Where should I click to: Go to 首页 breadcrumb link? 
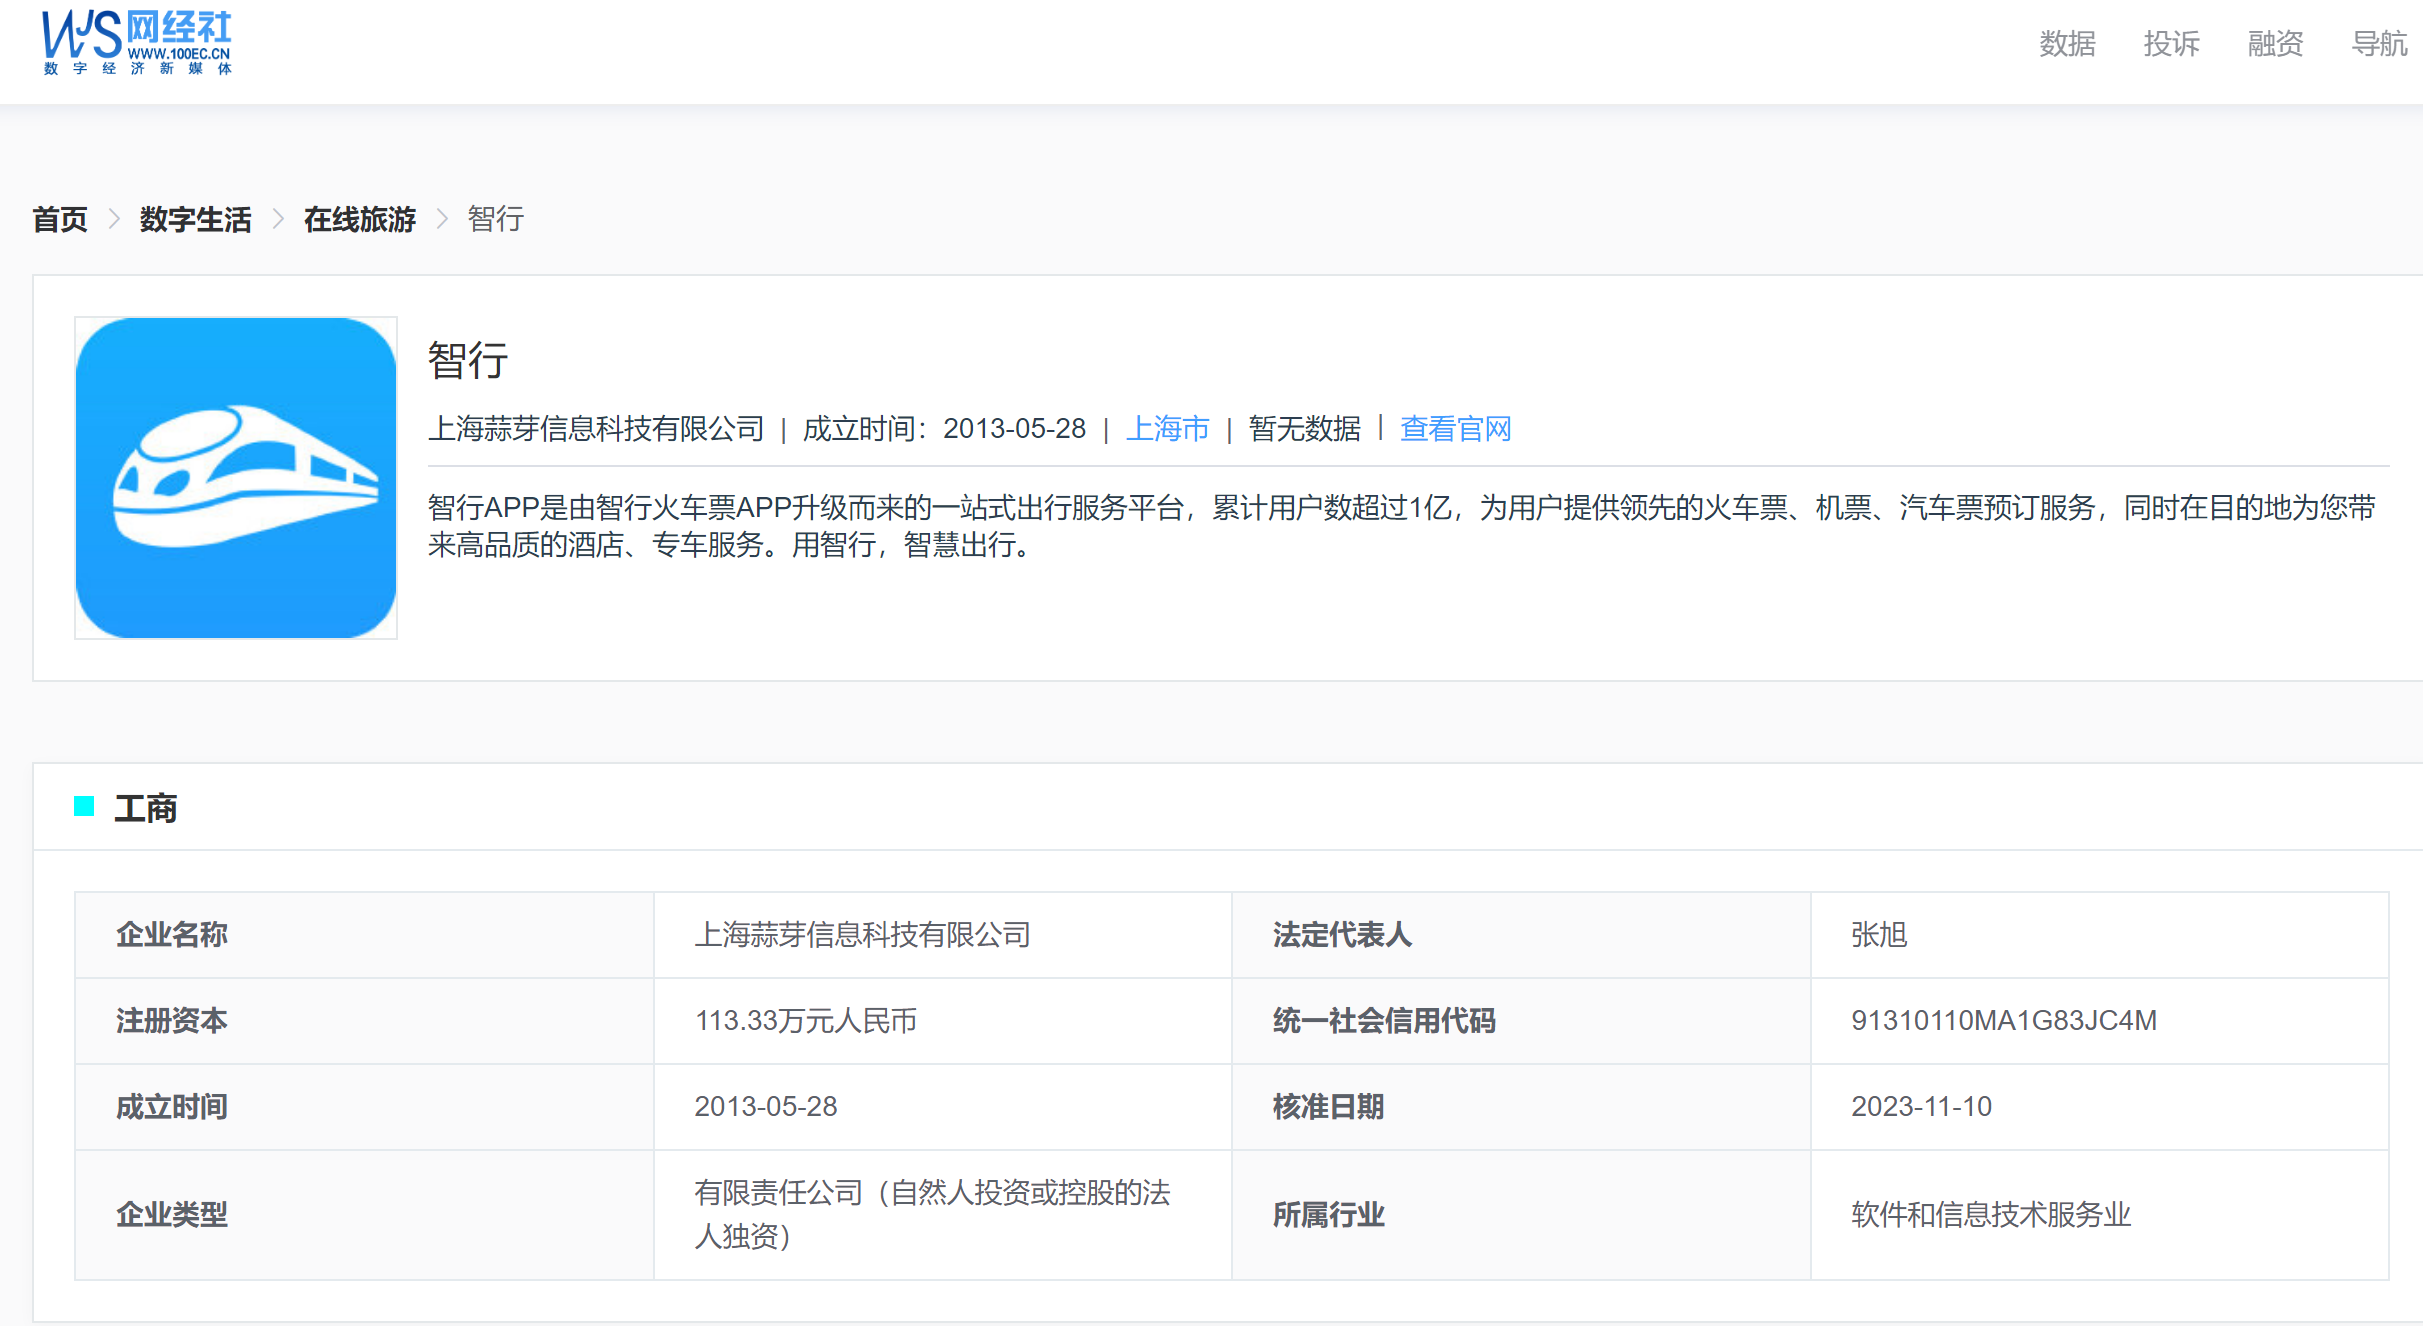pos(60,219)
